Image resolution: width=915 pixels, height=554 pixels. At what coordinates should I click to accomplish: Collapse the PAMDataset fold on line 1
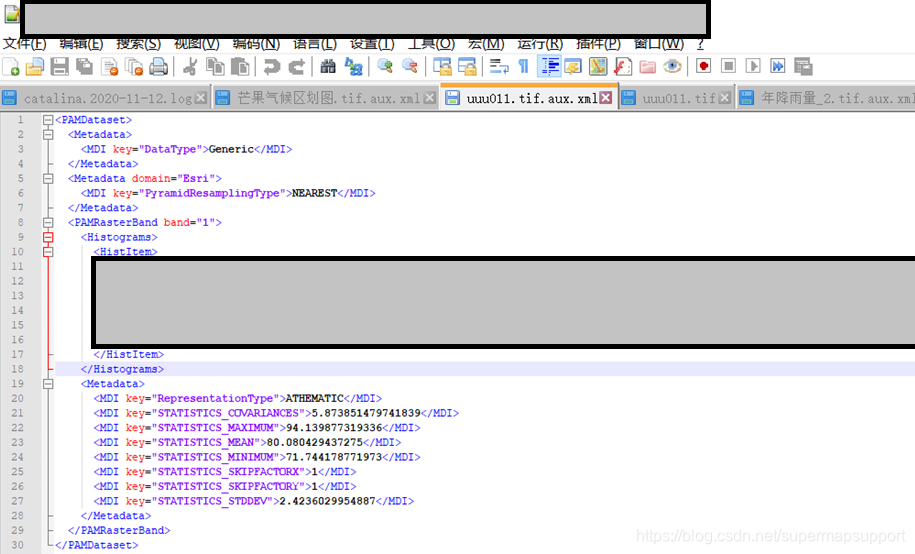[x=48, y=120]
